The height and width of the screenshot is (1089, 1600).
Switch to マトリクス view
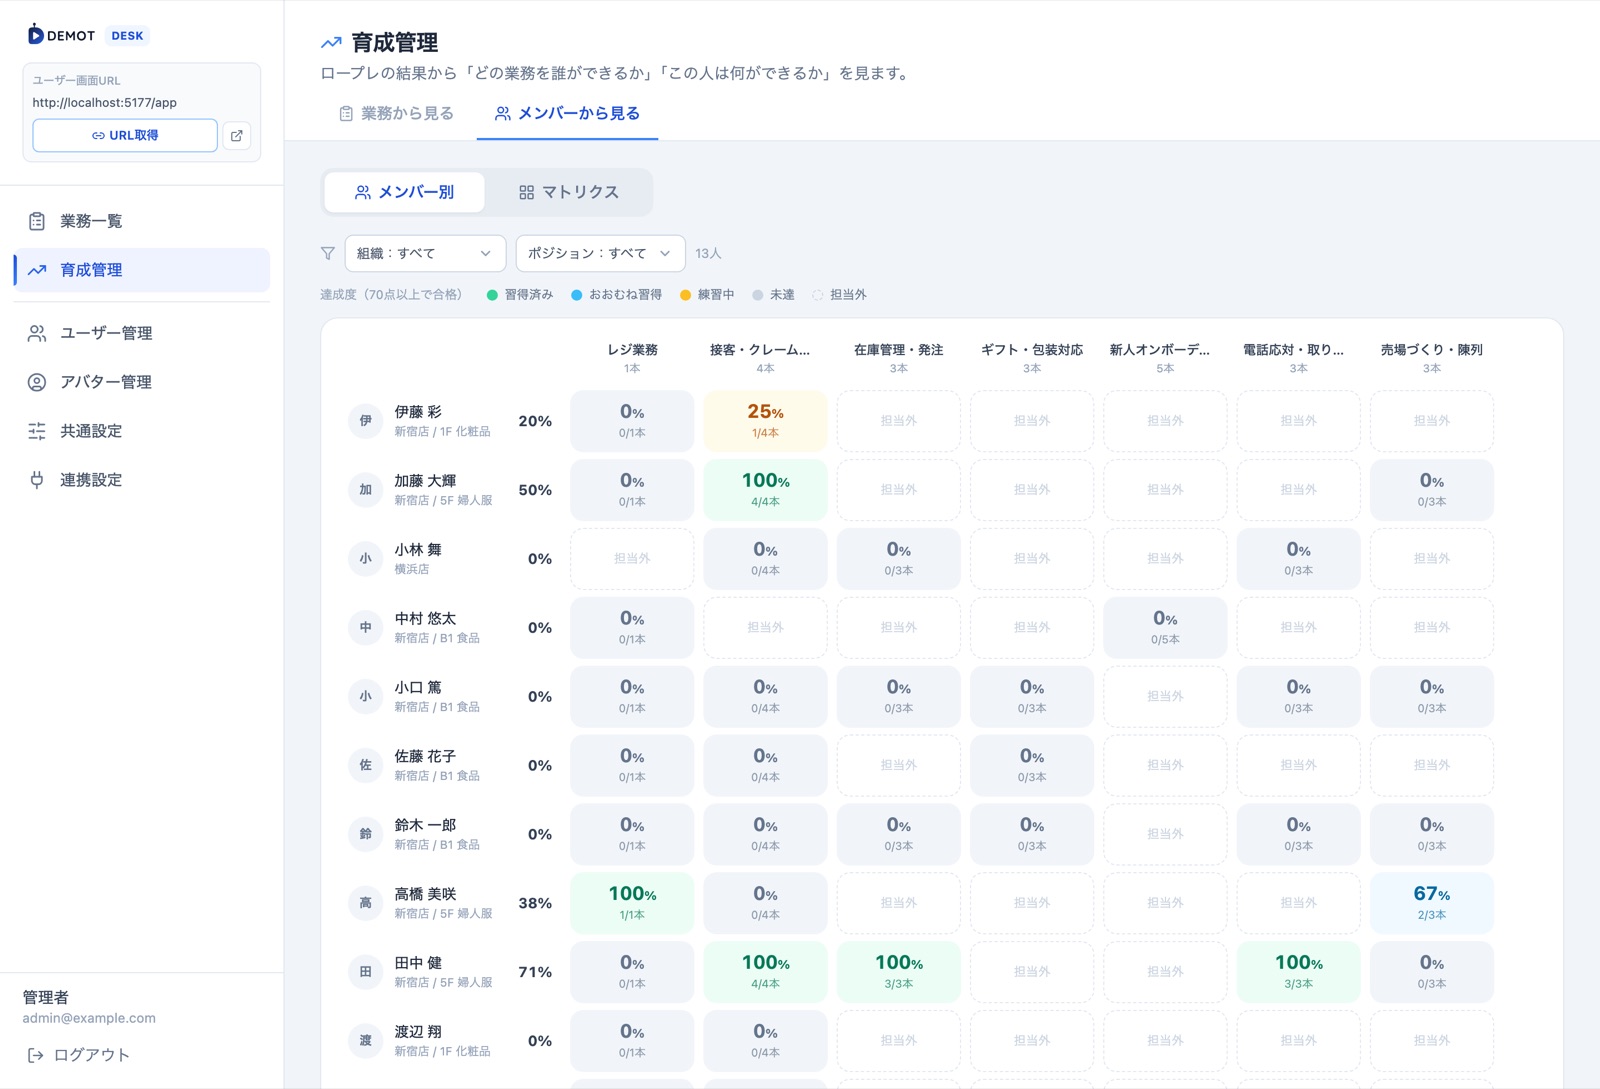(569, 192)
